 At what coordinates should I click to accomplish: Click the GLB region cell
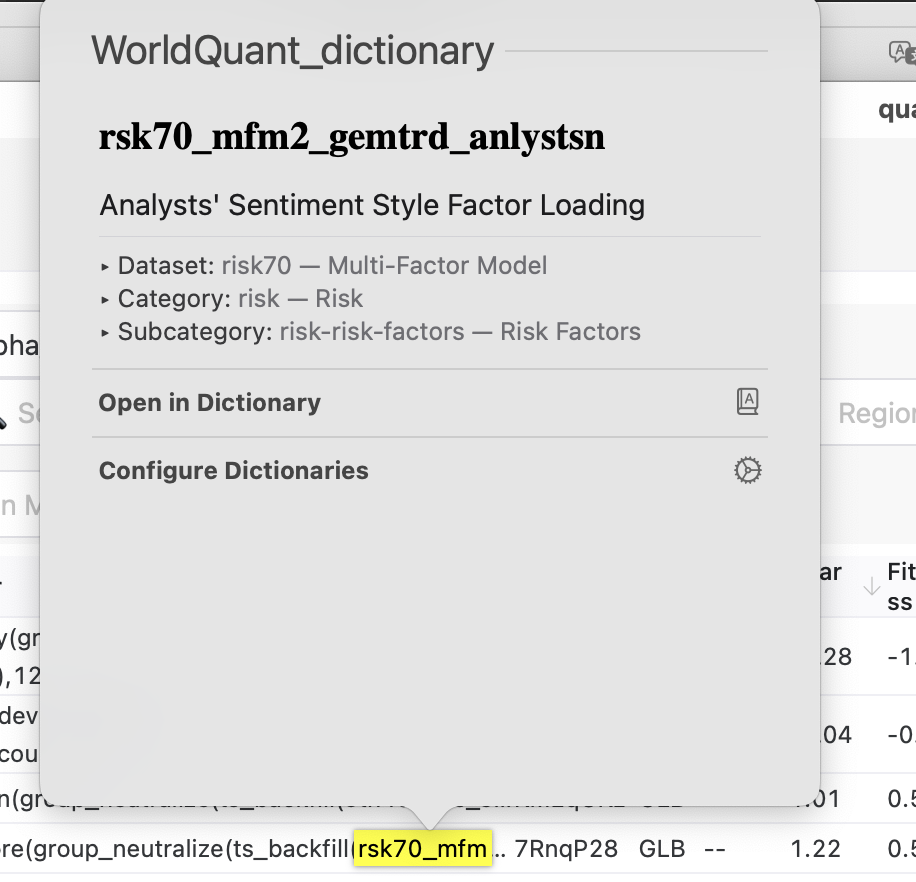662,849
